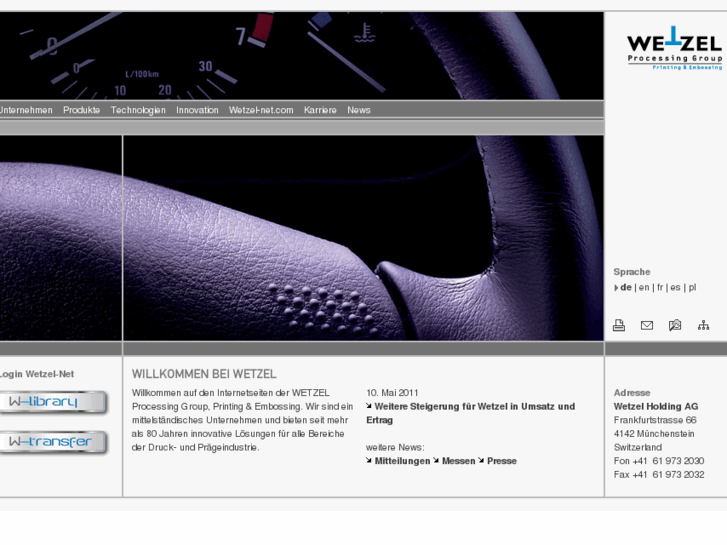Click the W-library login button

click(53, 402)
